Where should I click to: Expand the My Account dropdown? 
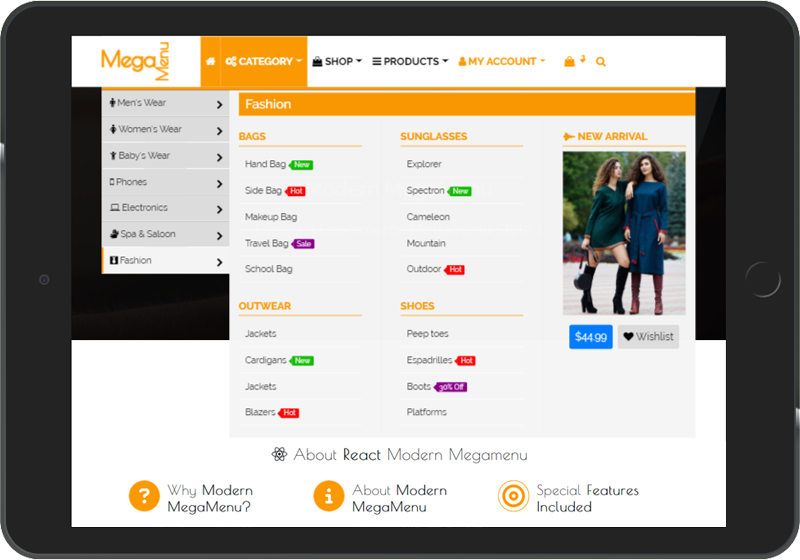coord(502,62)
